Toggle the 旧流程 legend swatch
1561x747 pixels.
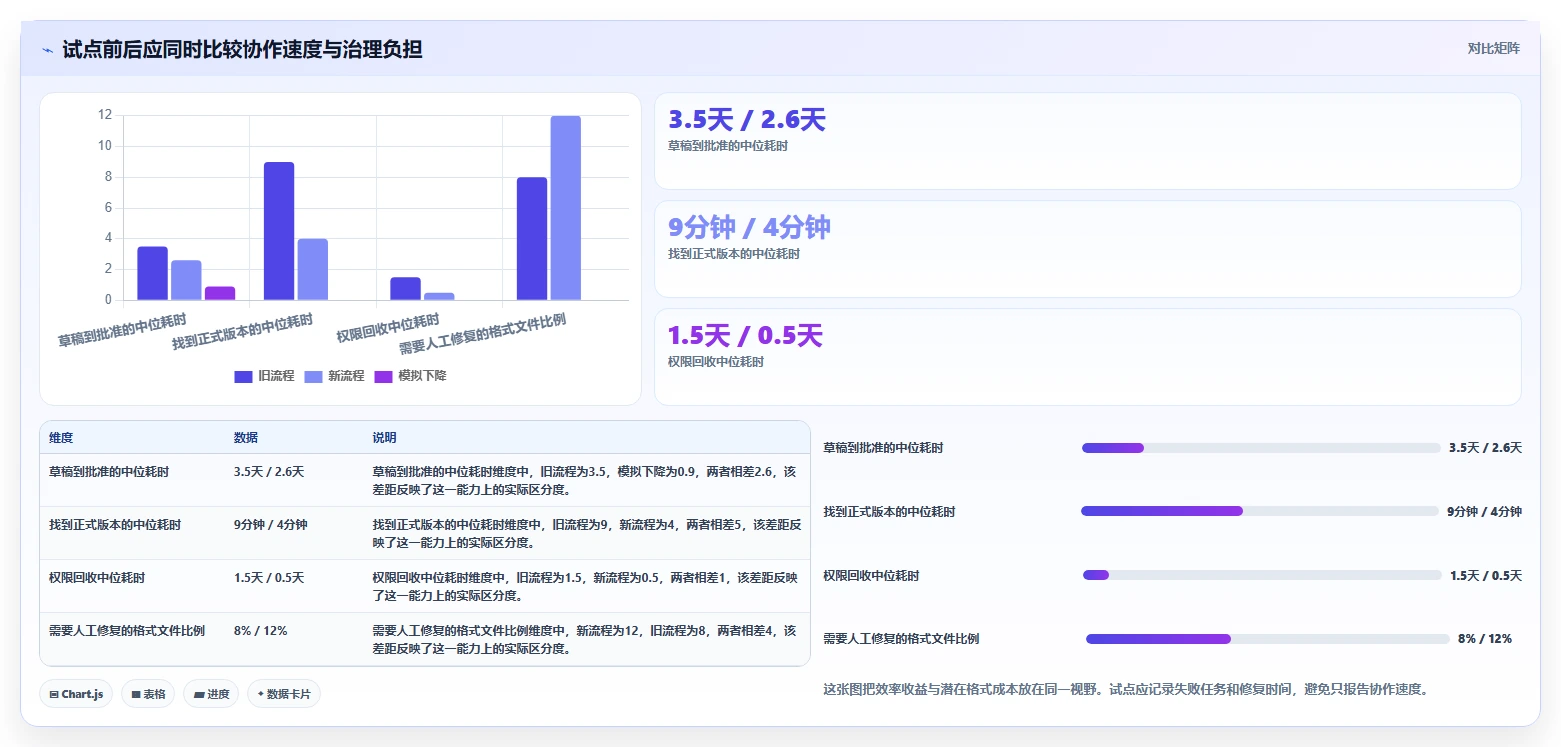point(243,376)
